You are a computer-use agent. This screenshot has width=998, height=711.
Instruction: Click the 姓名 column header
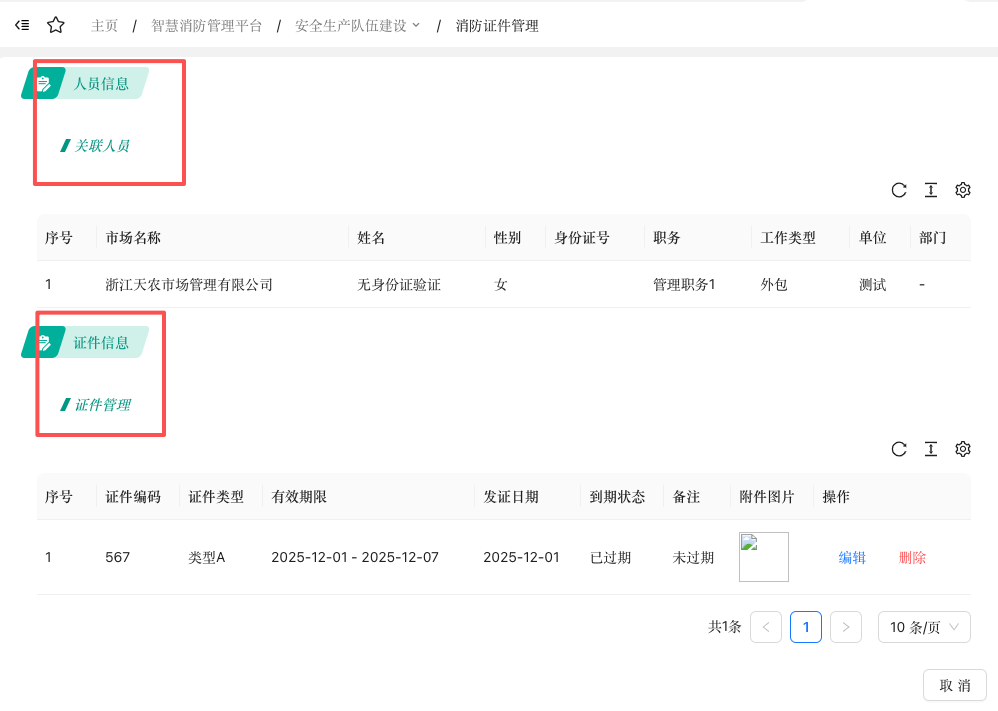coord(371,237)
